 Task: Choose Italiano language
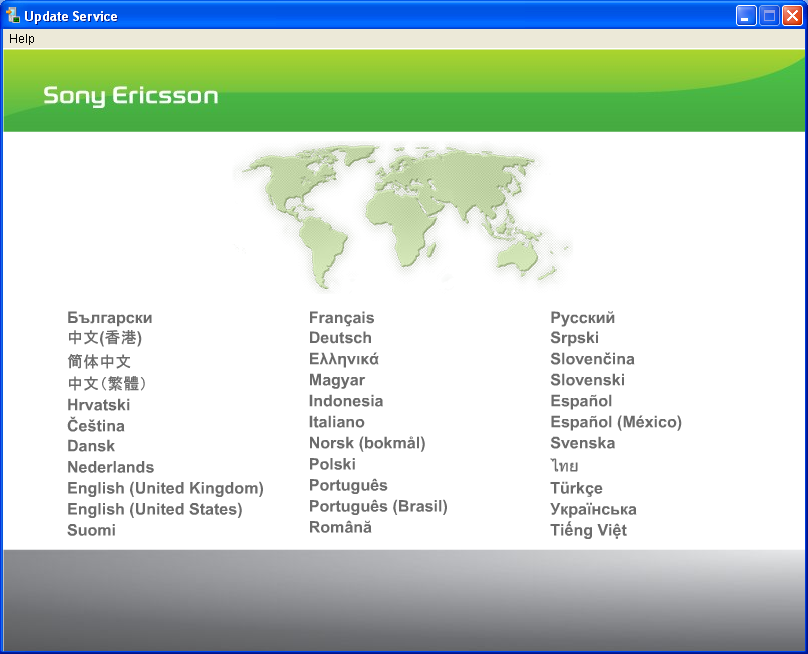336,422
